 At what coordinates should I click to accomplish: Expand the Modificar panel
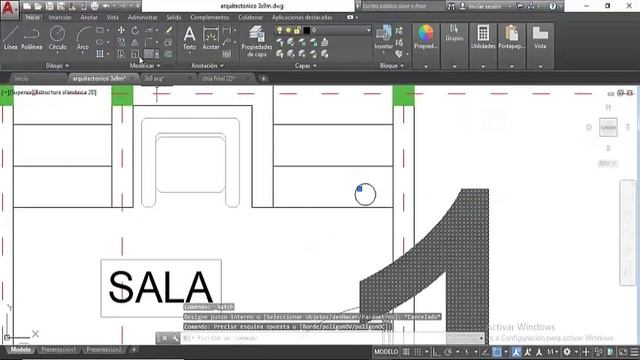click(145, 66)
